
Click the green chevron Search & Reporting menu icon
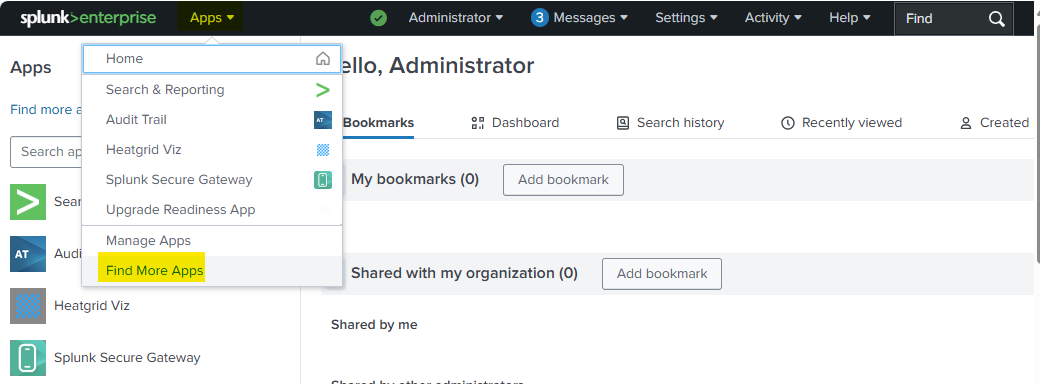coord(322,90)
